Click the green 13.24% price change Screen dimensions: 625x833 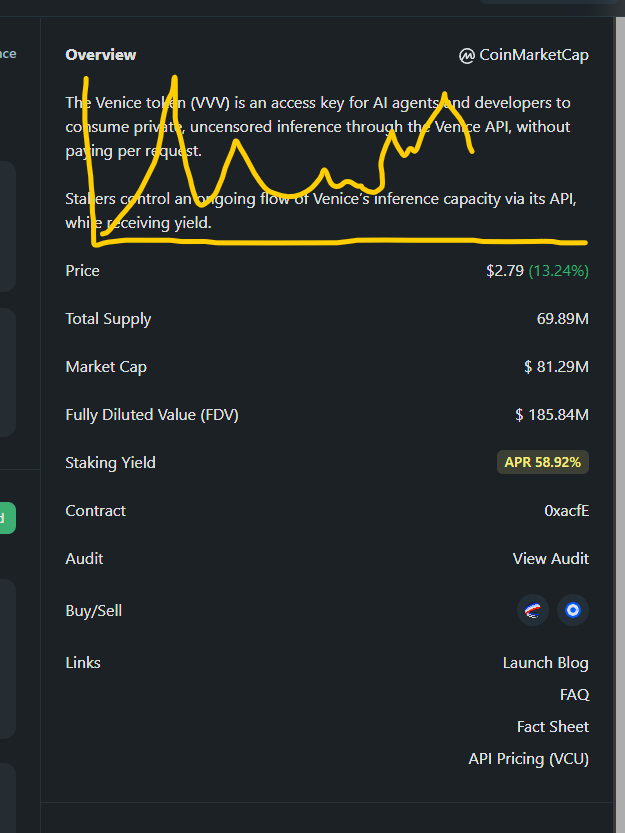pyautogui.click(x=559, y=271)
